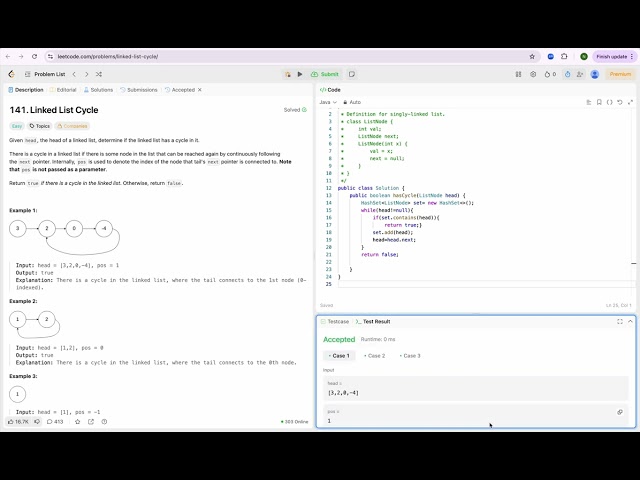The height and width of the screenshot is (480, 640).
Task: Reload the browser page
Action: click(x=34, y=57)
